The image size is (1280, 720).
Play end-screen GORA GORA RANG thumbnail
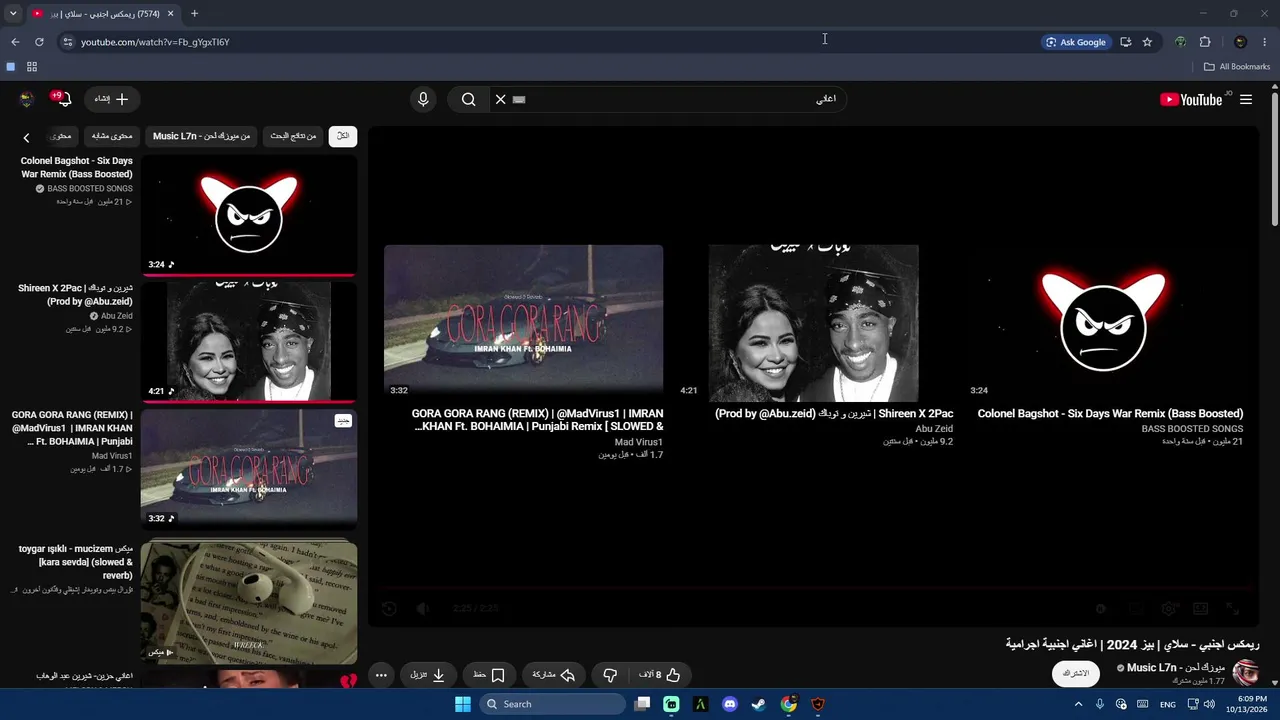pos(523,323)
